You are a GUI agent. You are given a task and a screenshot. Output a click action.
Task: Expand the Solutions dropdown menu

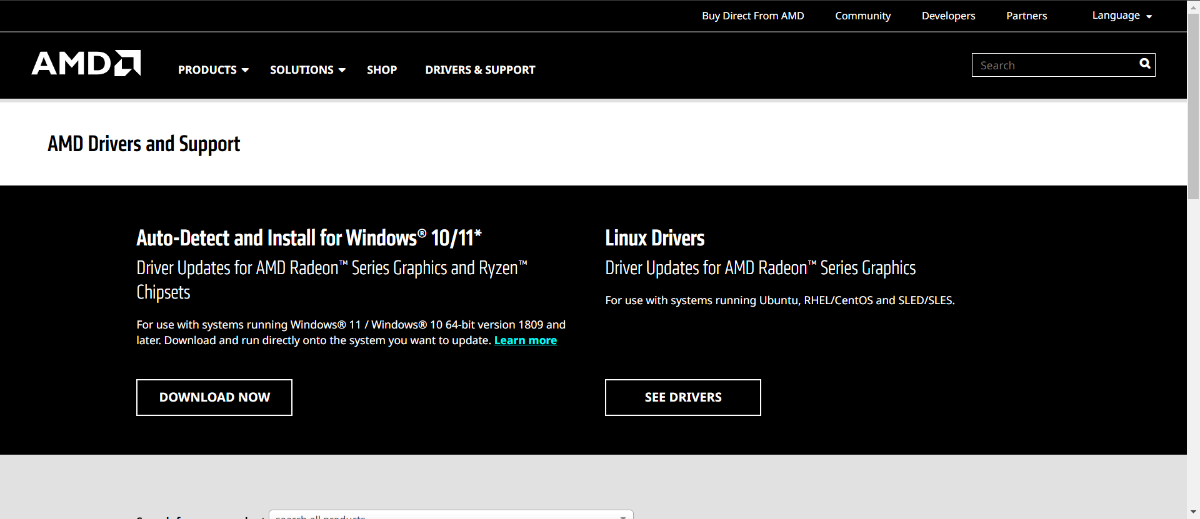tap(307, 70)
